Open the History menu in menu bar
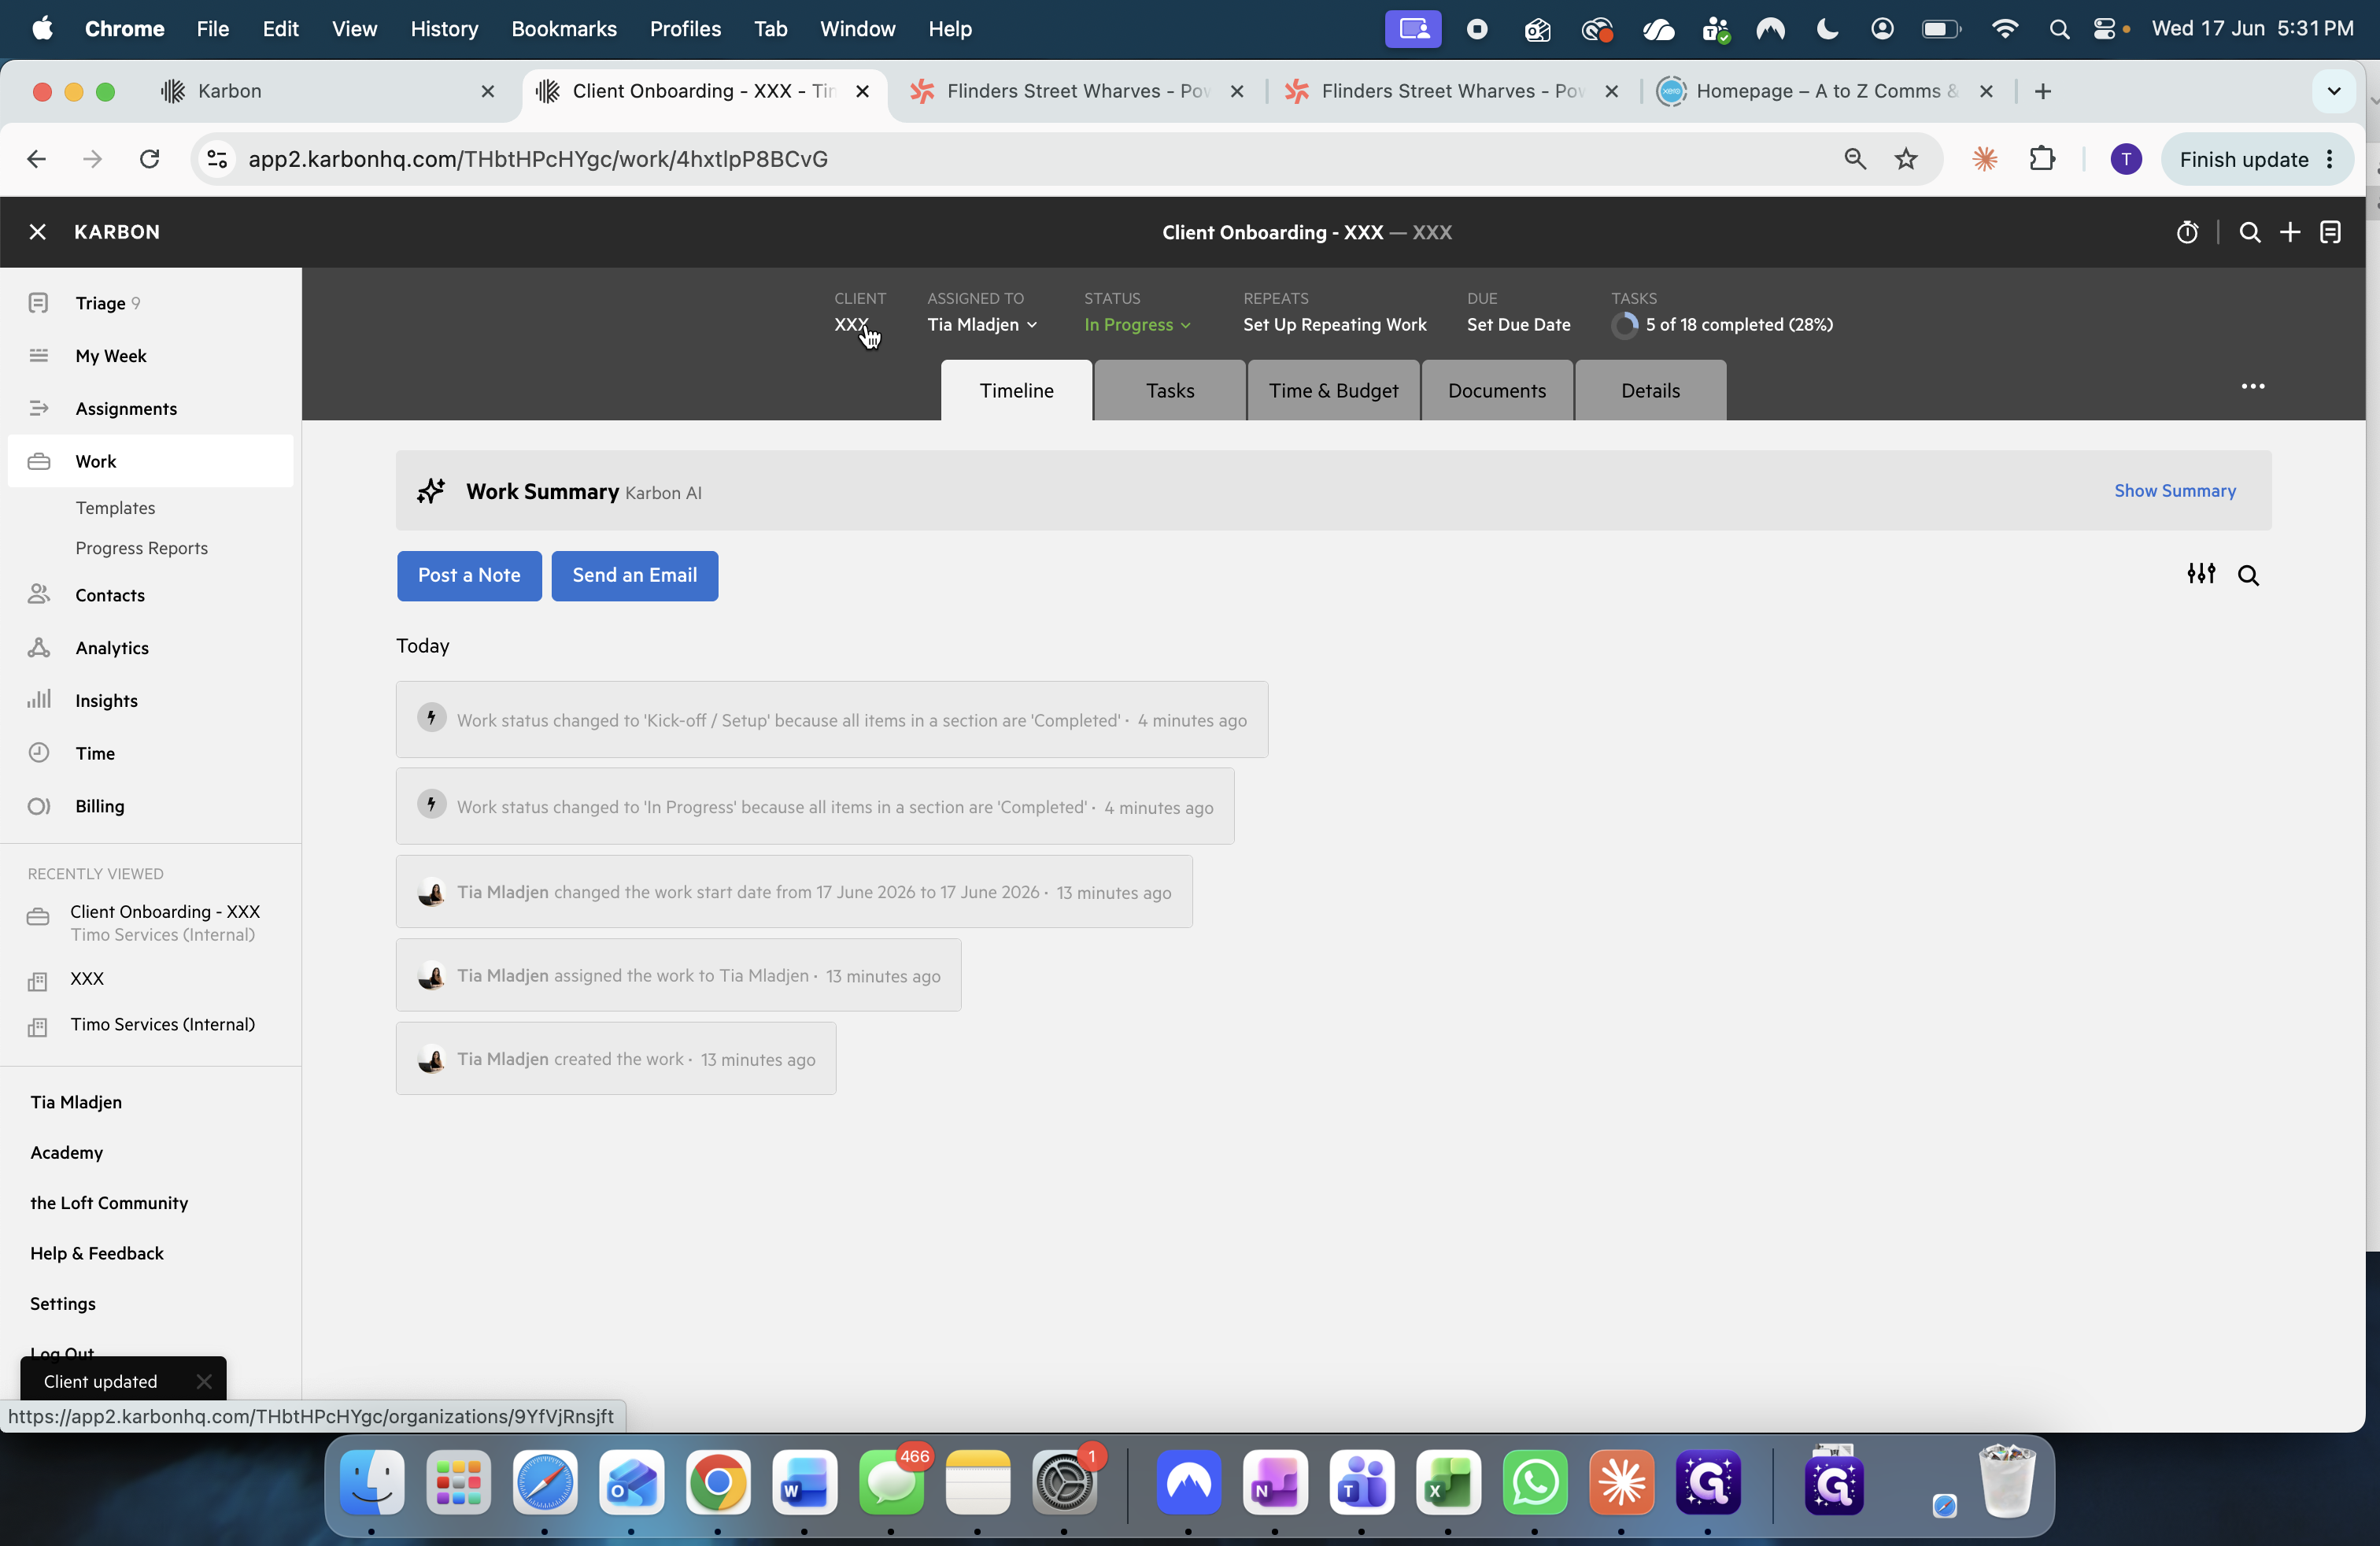Viewport: 2380px width, 1546px height. tap(444, 29)
